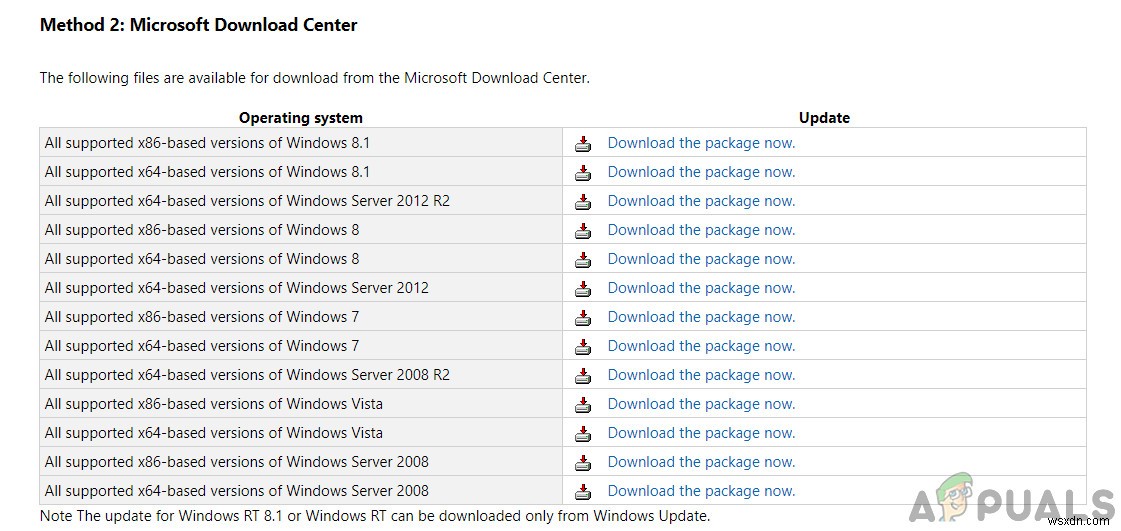
Task: Open download link for x64 Windows Server 2008
Action: pyautogui.click(x=701, y=491)
